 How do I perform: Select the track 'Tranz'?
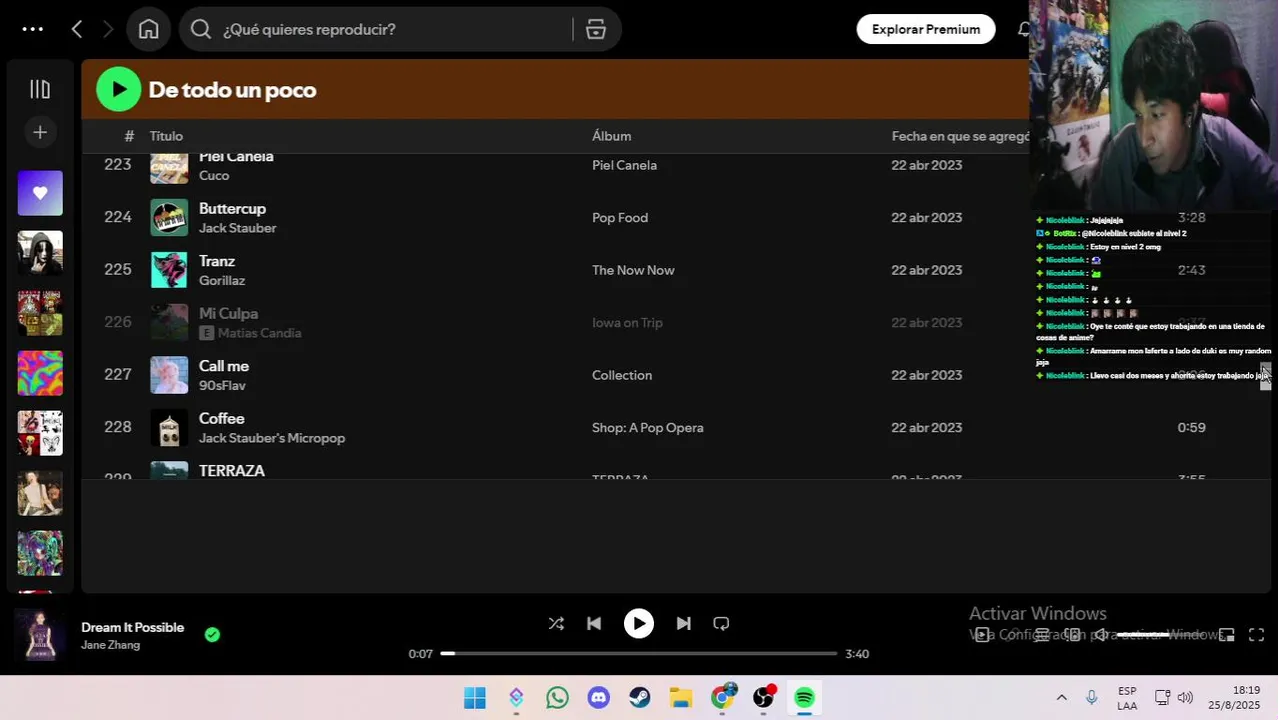coord(217,261)
